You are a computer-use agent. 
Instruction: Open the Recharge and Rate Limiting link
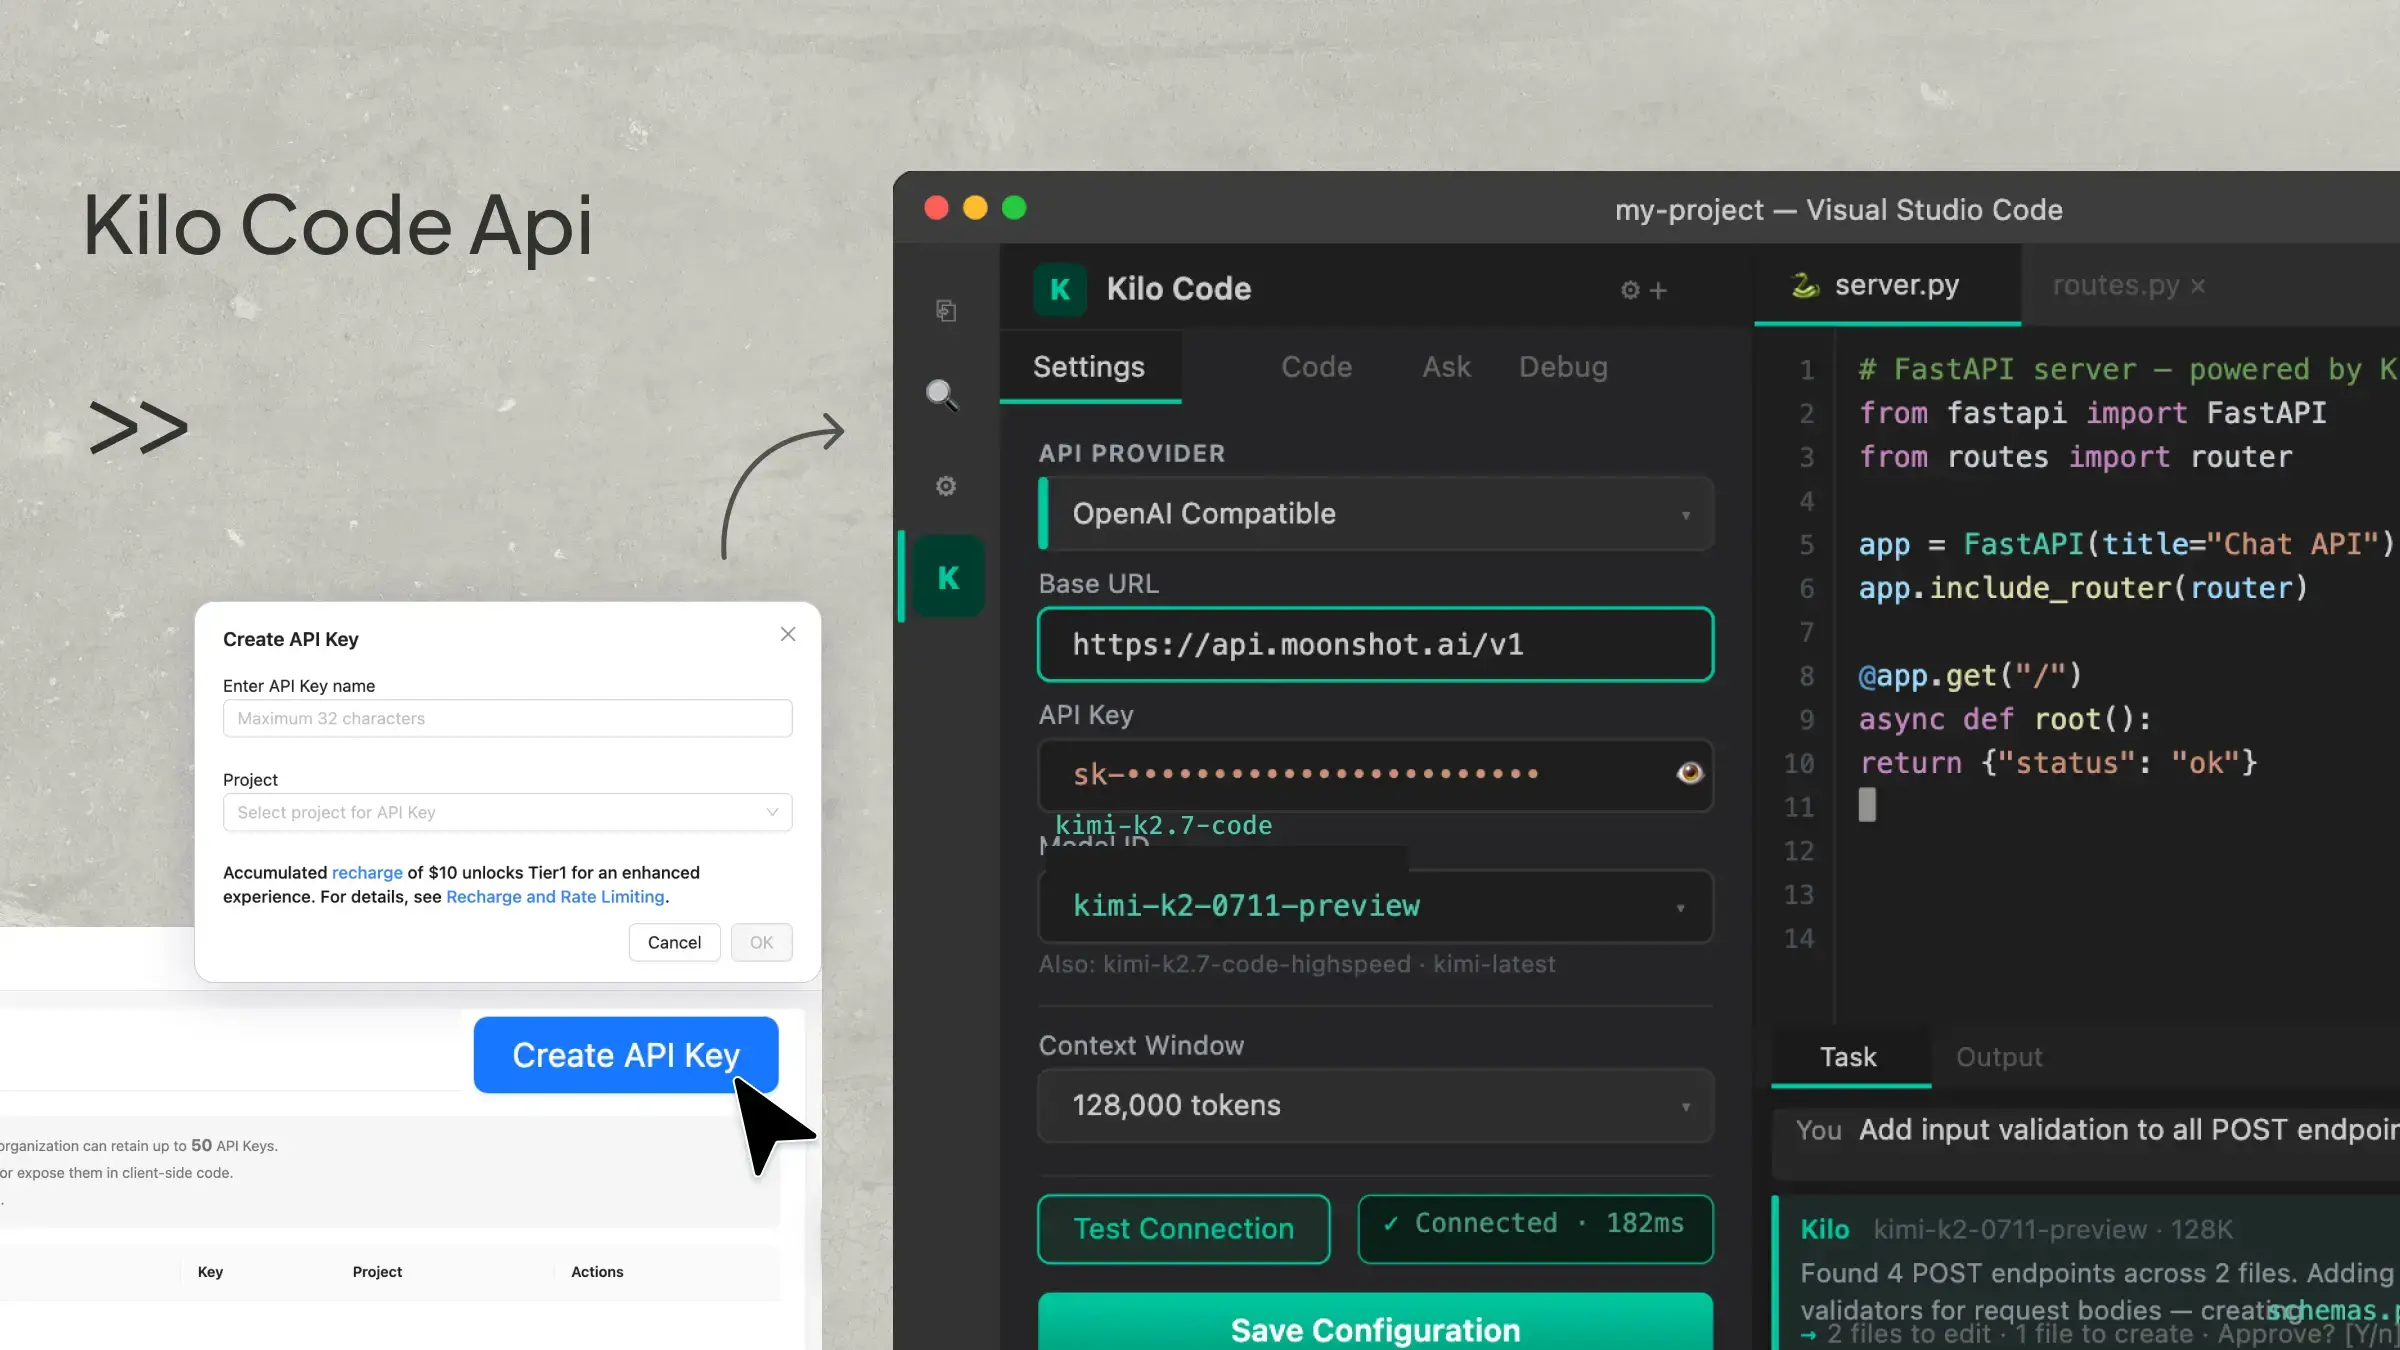555,896
